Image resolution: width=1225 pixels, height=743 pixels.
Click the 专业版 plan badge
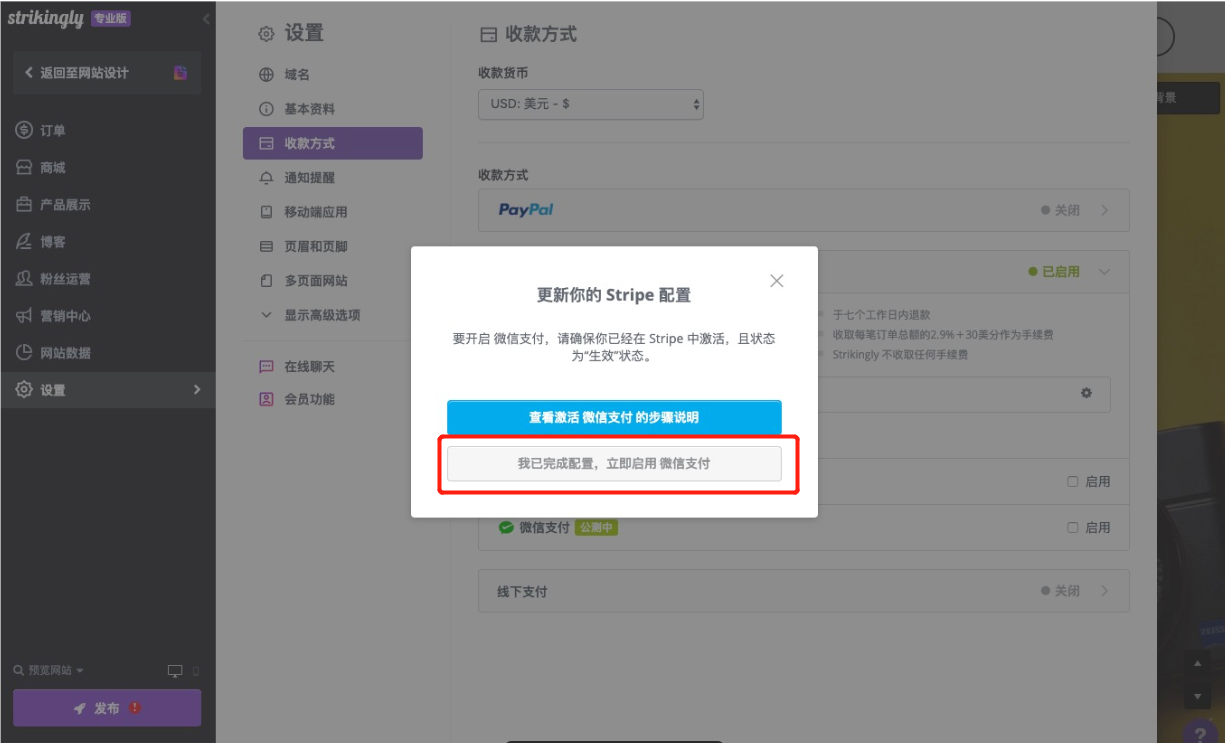pyautogui.click(x=111, y=19)
